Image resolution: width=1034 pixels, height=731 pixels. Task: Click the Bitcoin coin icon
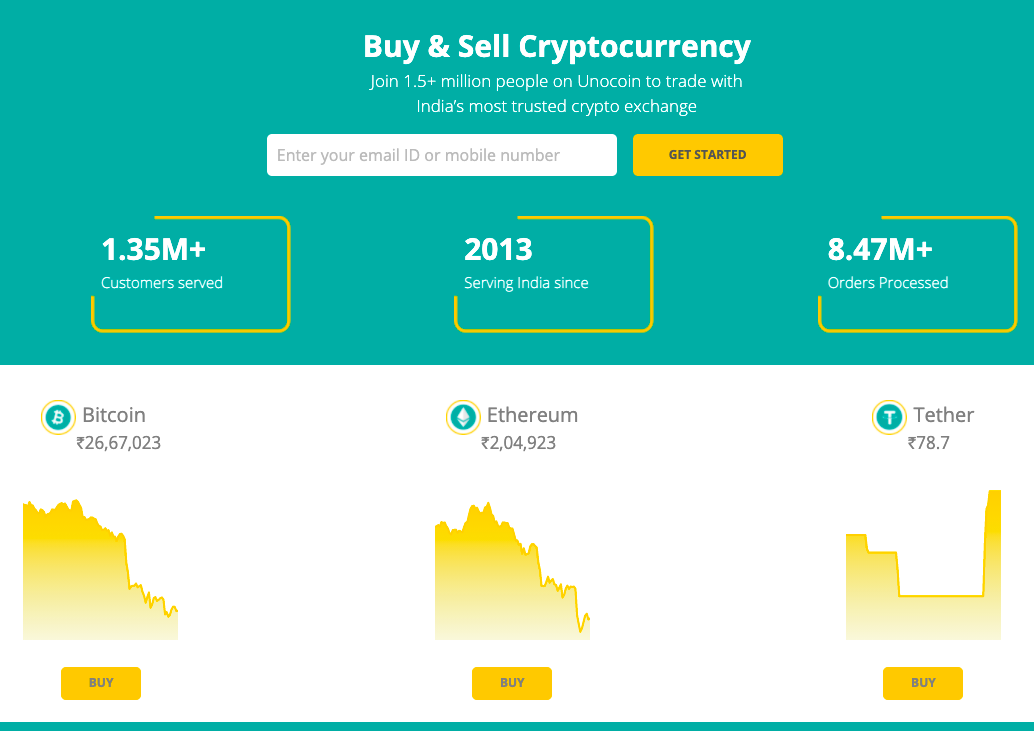(58, 417)
